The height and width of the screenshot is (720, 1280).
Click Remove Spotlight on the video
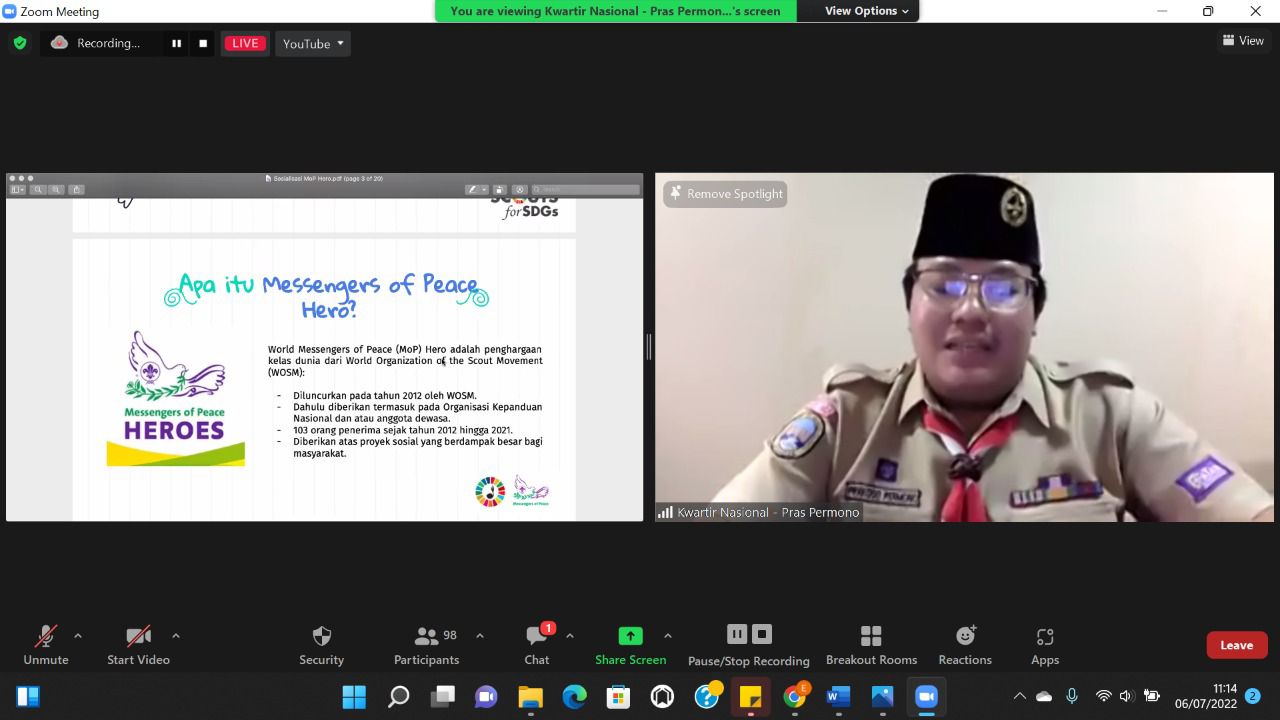click(725, 194)
